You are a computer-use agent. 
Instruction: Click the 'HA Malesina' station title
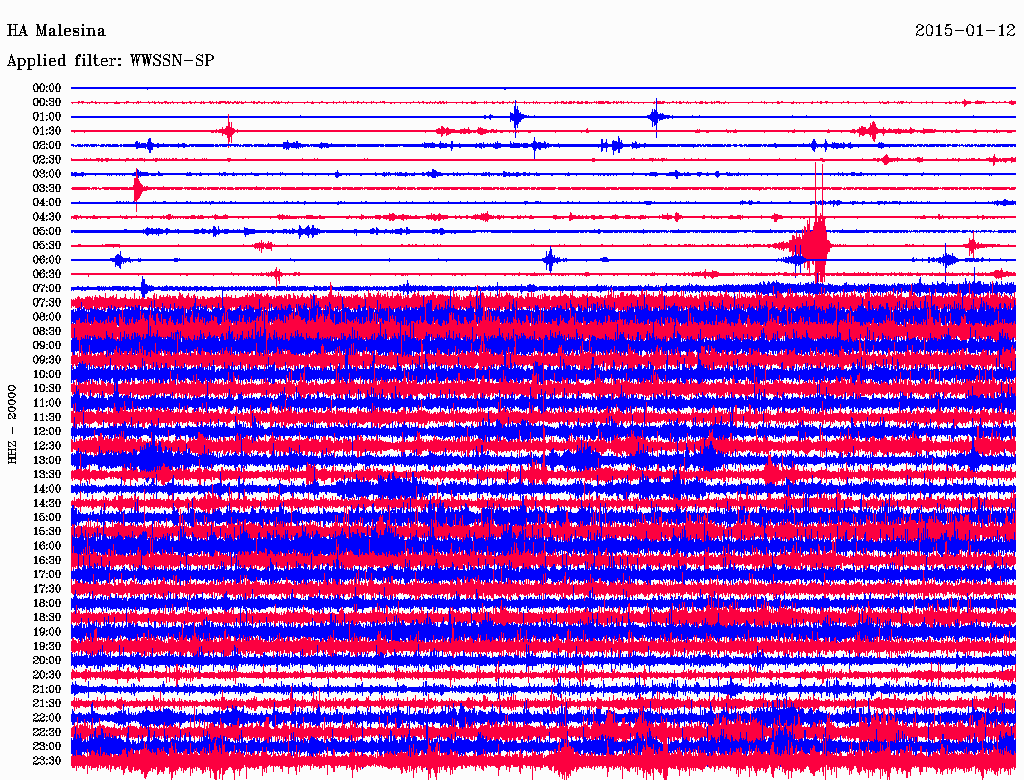coord(56,31)
